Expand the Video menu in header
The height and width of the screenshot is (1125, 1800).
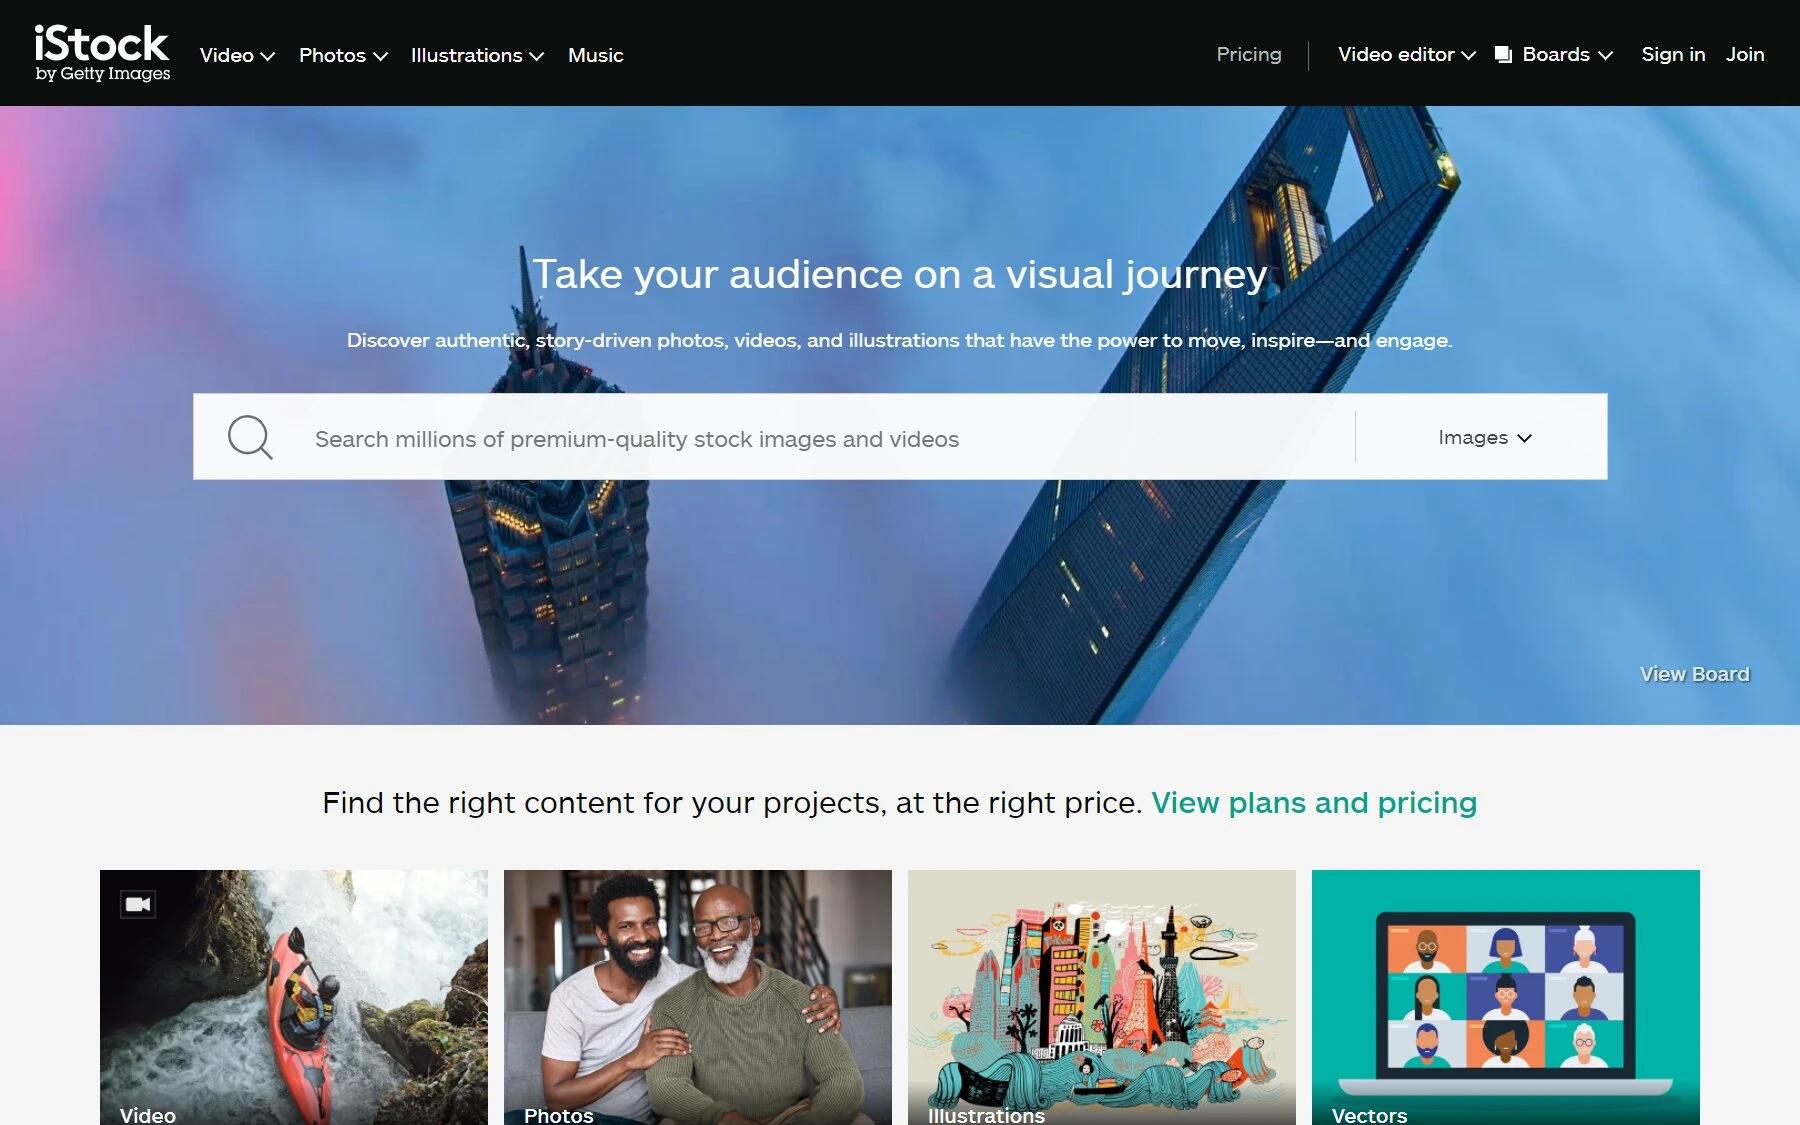point(237,55)
